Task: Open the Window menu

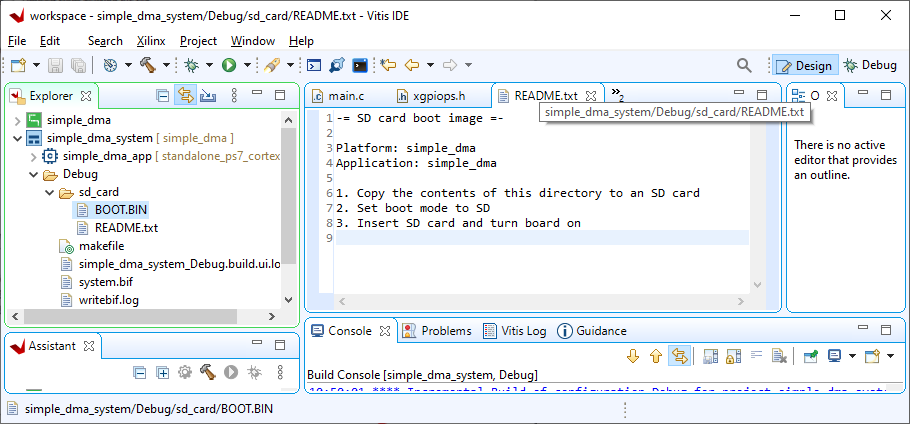Action: (252, 41)
